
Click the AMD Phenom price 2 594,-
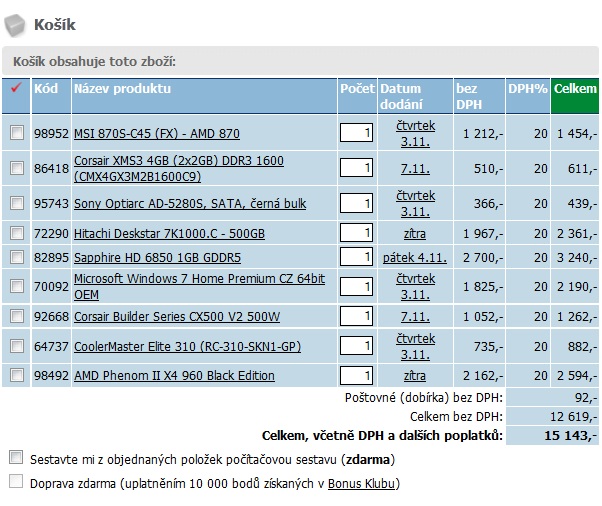577,375
